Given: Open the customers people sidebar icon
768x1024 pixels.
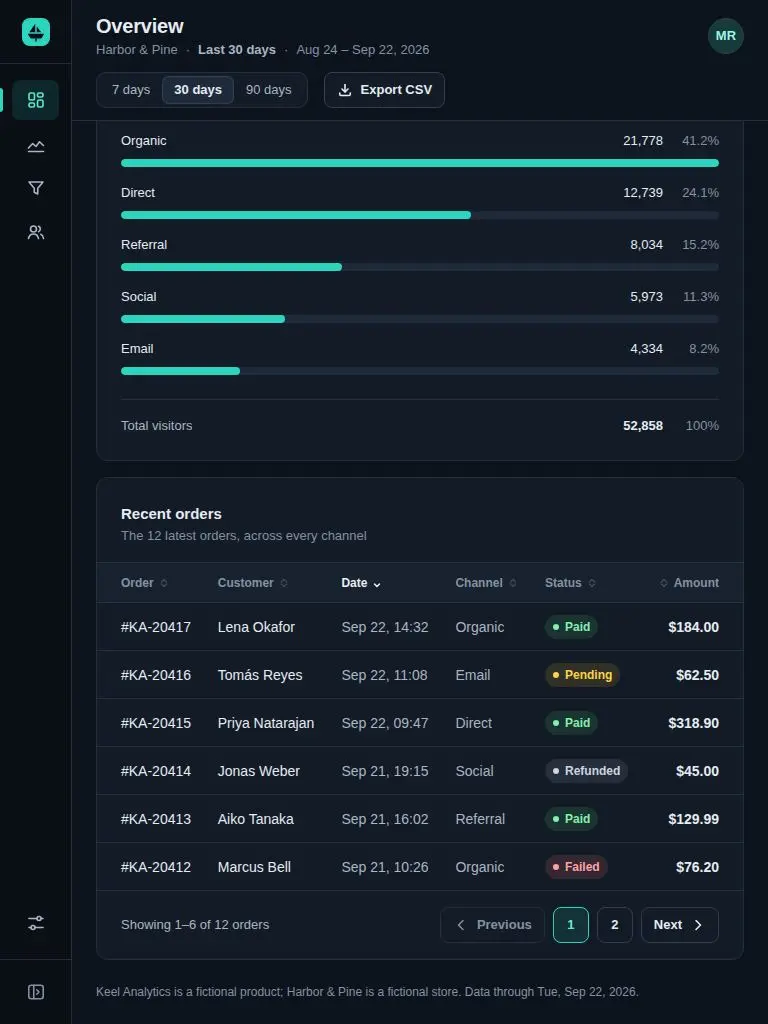Looking at the screenshot, I should point(35,232).
